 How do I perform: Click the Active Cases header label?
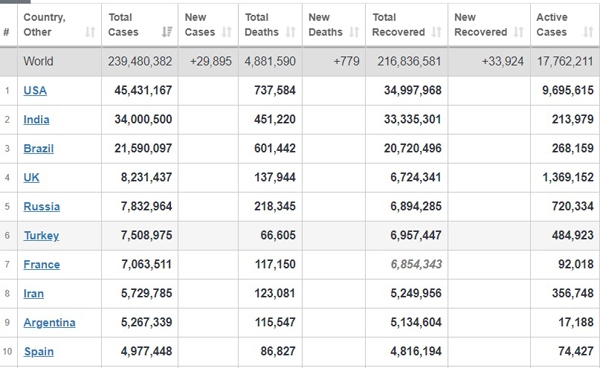click(x=552, y=24)
